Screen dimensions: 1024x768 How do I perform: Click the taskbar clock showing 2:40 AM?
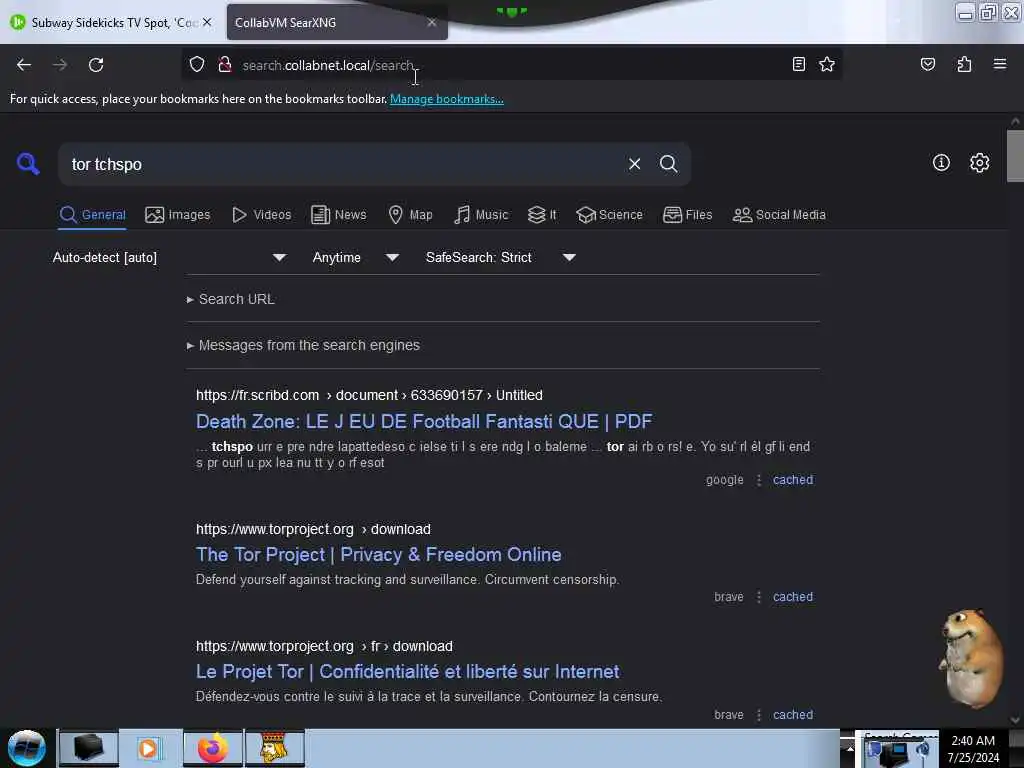pos(973,749)
